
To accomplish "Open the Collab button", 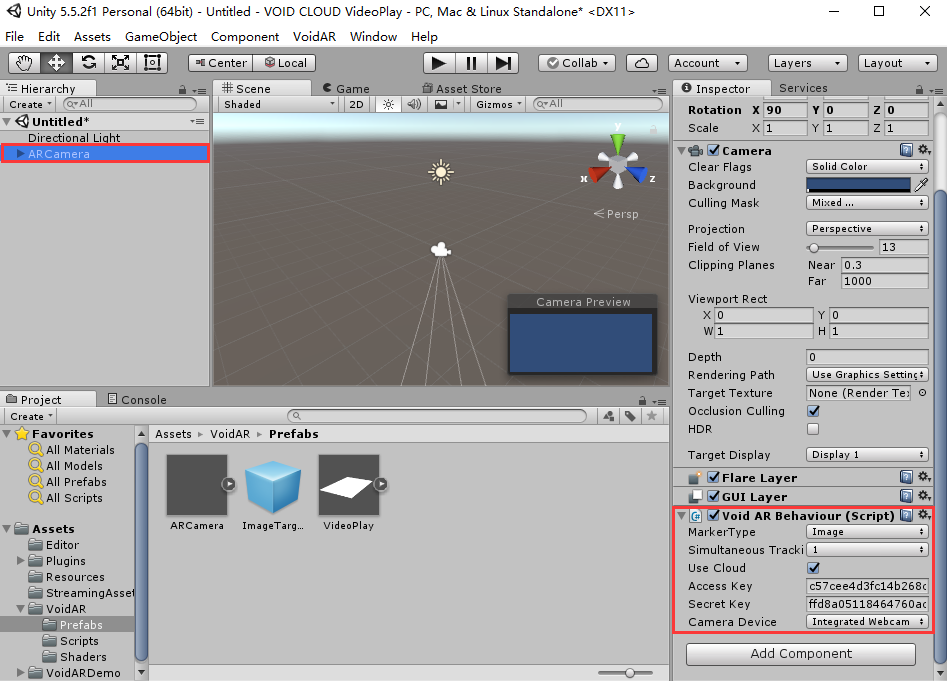I will click(577, 63).
